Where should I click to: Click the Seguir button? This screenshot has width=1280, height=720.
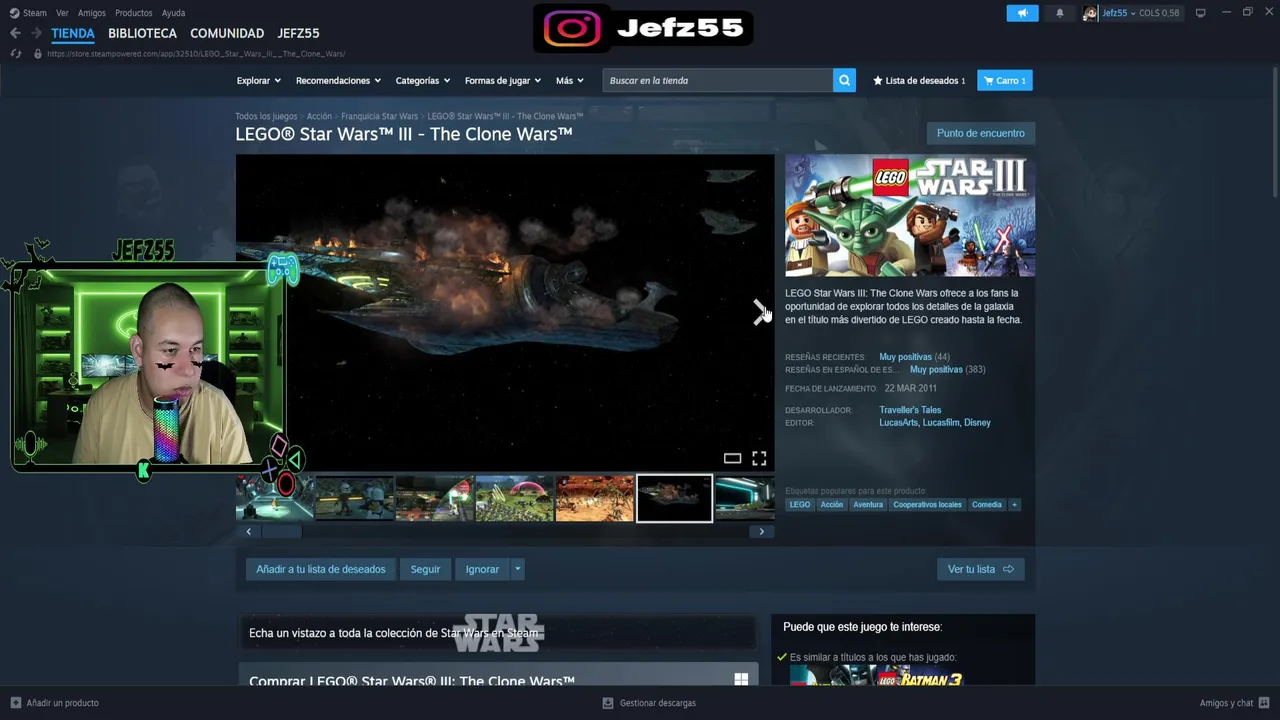click(x=425, y=569)
